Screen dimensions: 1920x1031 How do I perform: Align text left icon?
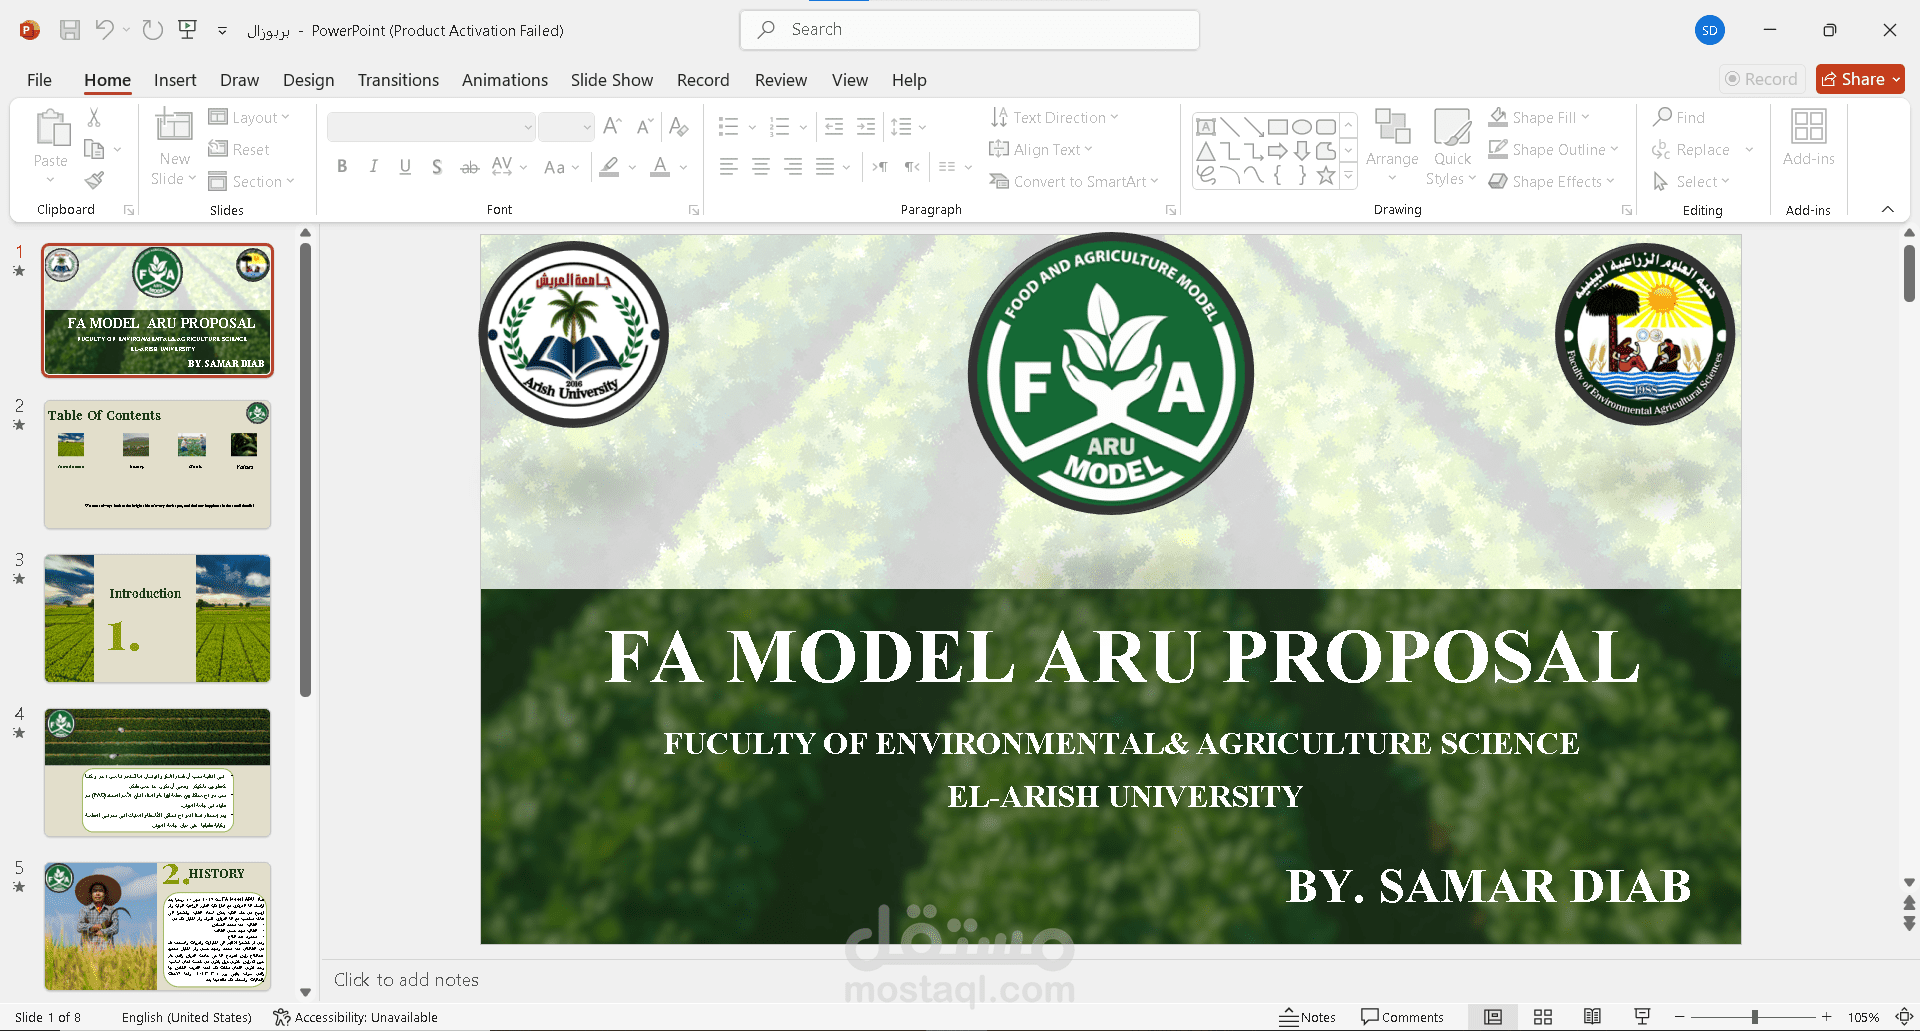pyautogui.click(x=729, y=167)
